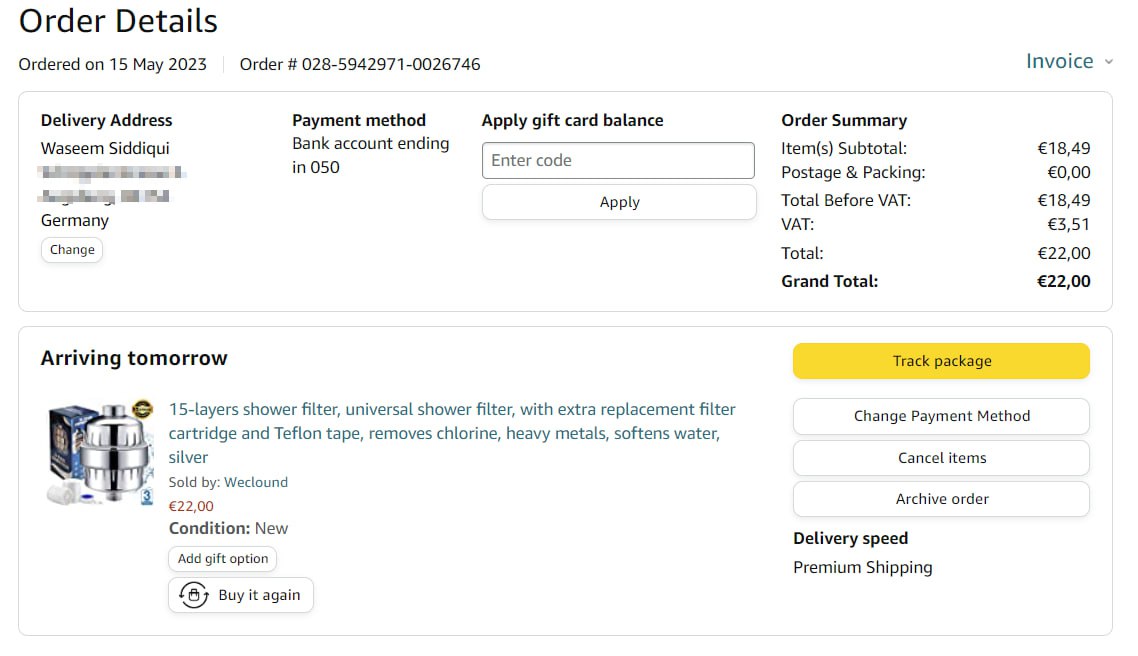
Task: Click Add gift option button
Action: point(222,559)
